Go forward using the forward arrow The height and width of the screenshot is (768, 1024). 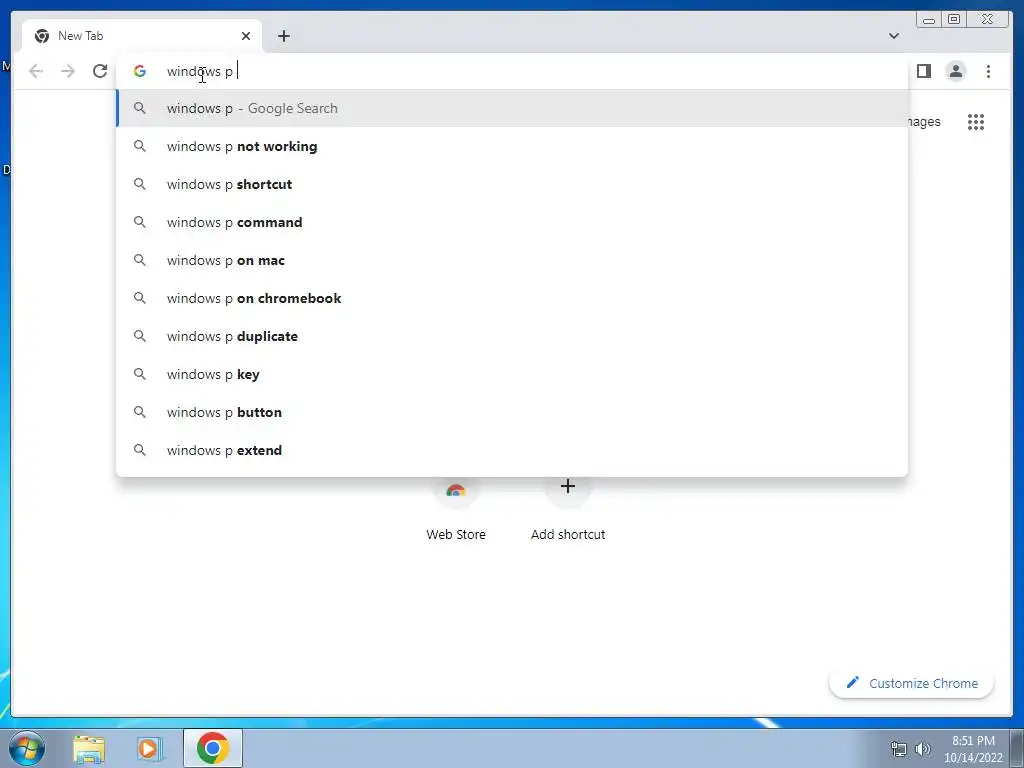coord(68,71)
